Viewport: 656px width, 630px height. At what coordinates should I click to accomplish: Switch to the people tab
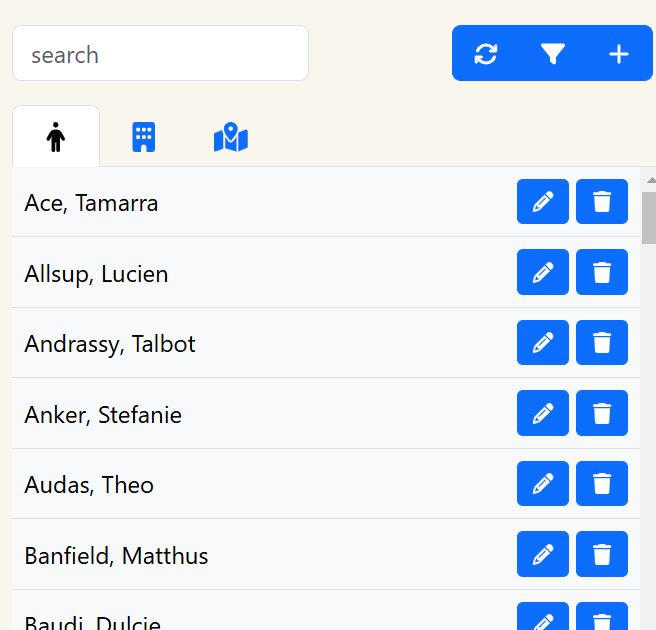click(56, 137)
